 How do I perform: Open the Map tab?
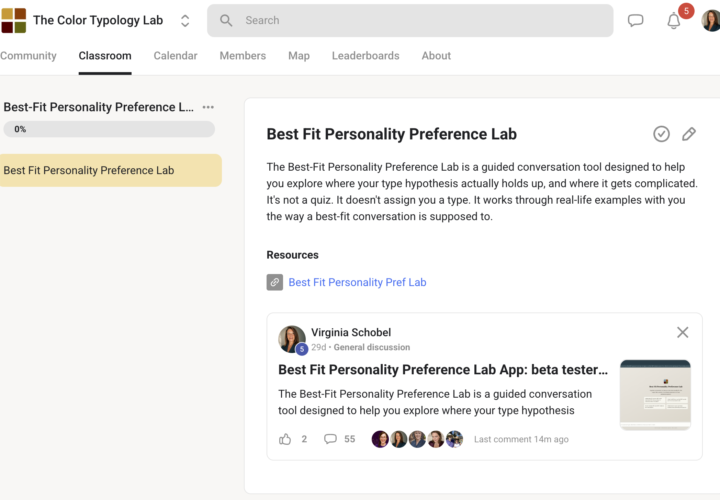click(299, 56)
